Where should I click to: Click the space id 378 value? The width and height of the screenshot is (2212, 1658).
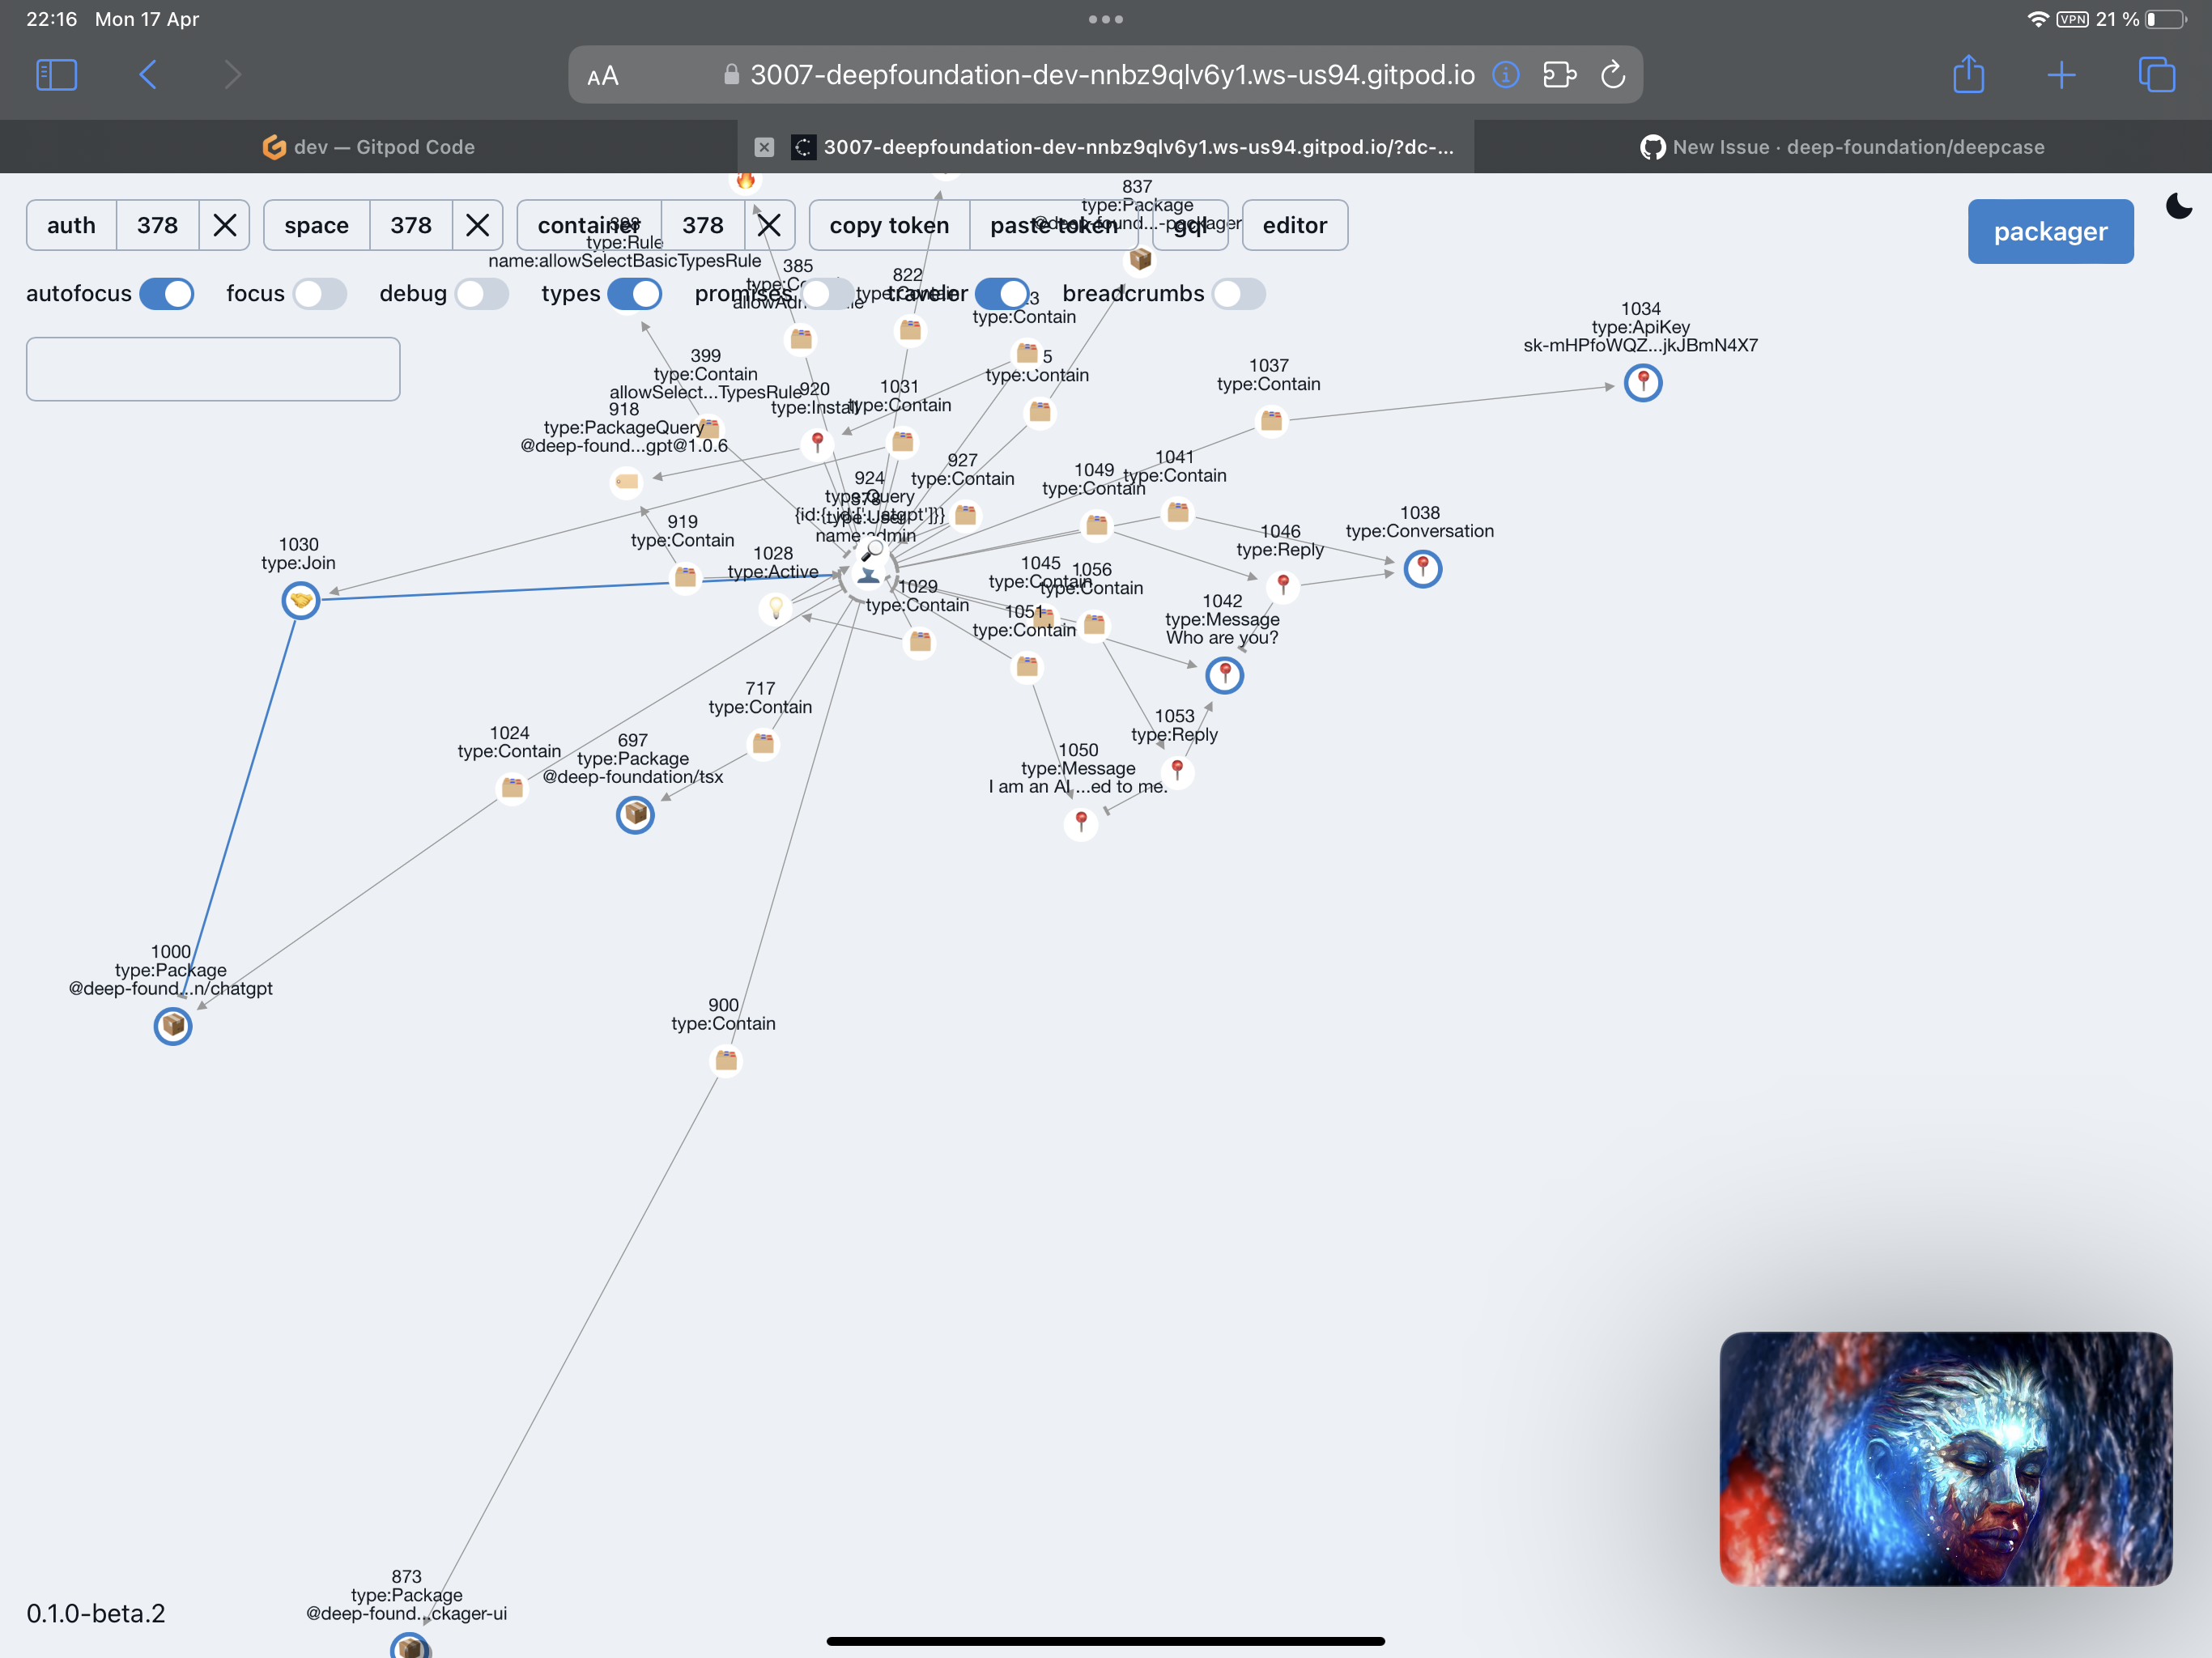[411, 225]
